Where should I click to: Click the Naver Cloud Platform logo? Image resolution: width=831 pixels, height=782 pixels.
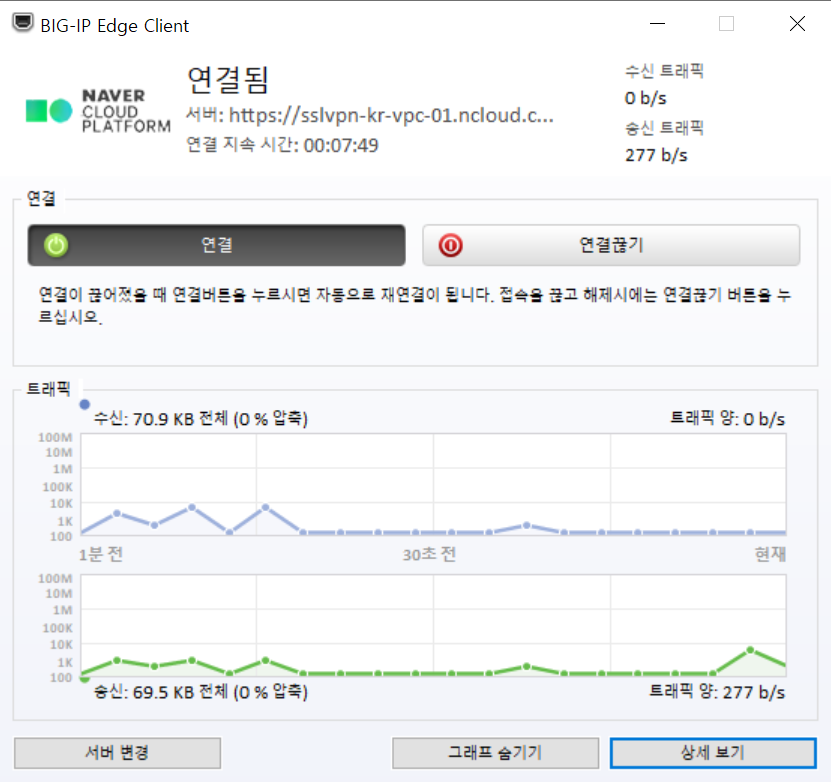pos(99,111)
